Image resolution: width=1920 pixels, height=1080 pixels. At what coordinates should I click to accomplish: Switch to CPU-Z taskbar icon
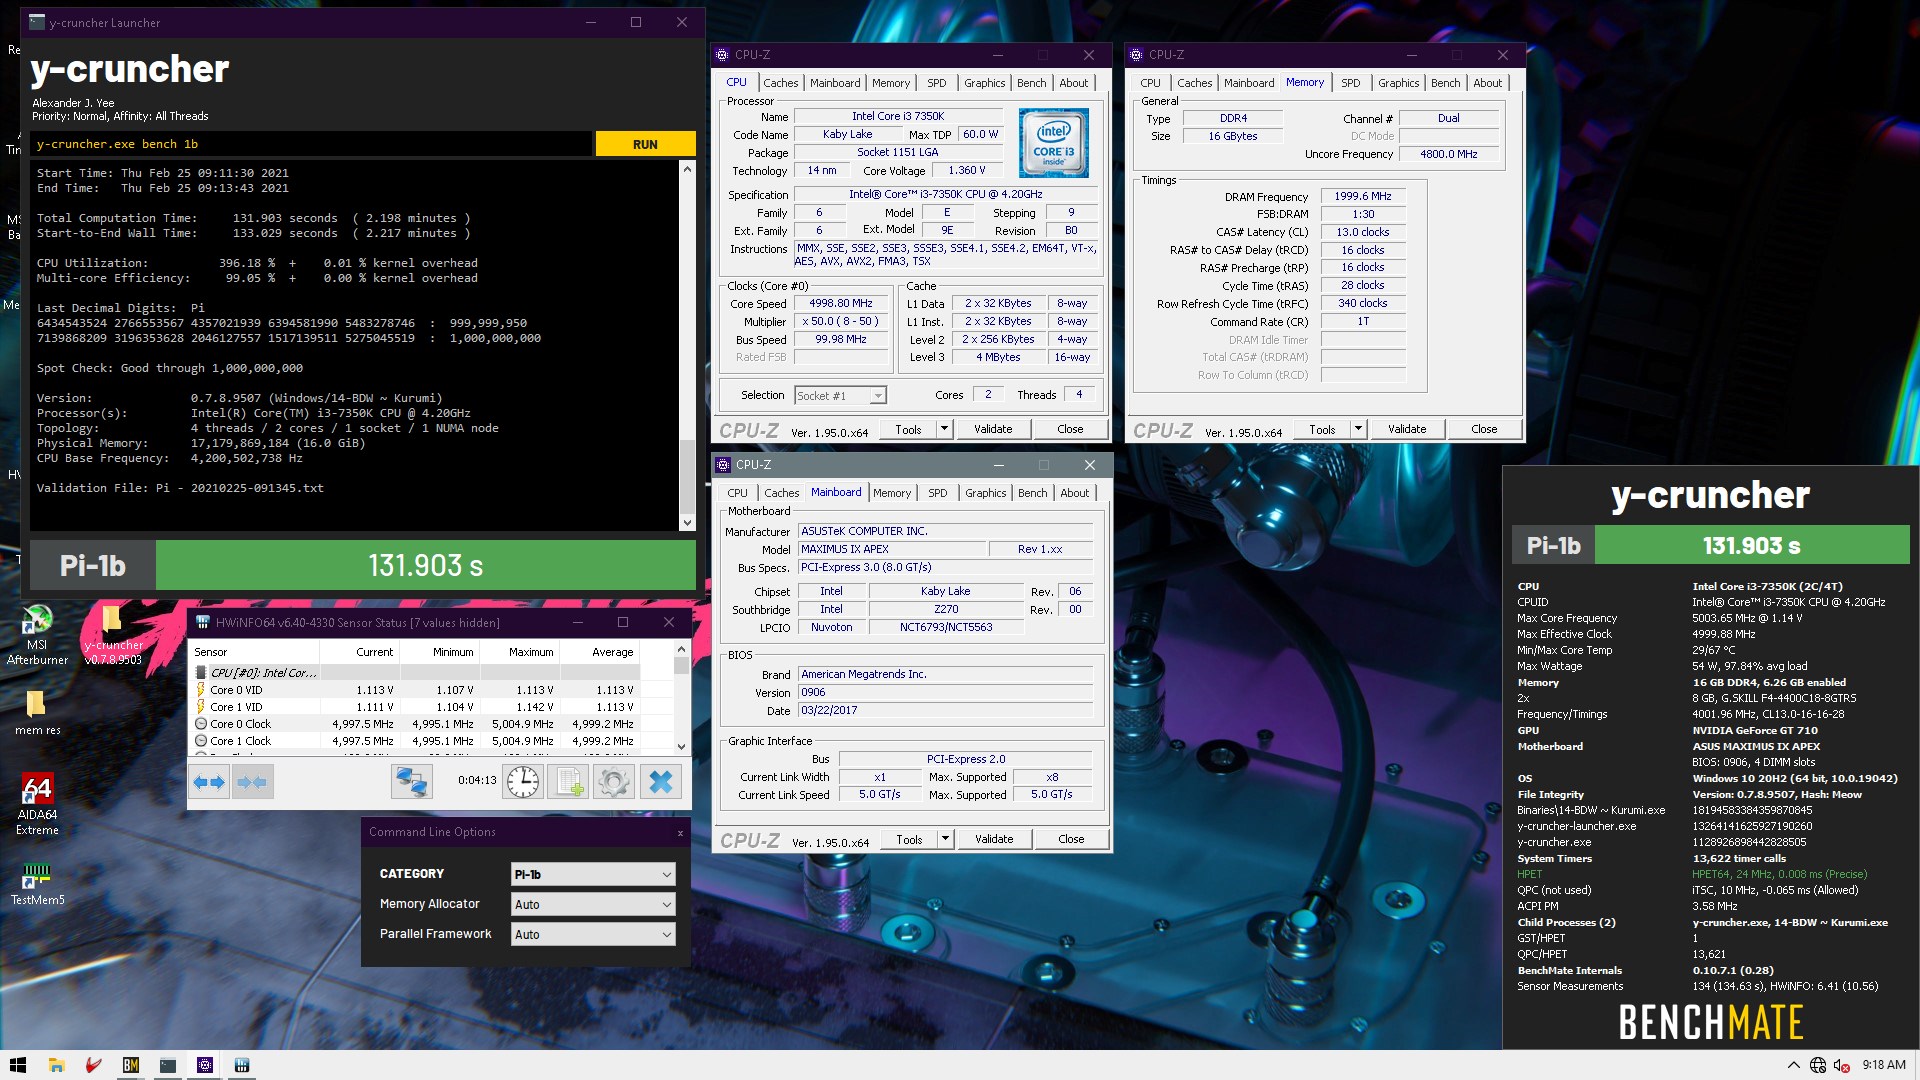pyautogui.click(x=204, y=1065)
